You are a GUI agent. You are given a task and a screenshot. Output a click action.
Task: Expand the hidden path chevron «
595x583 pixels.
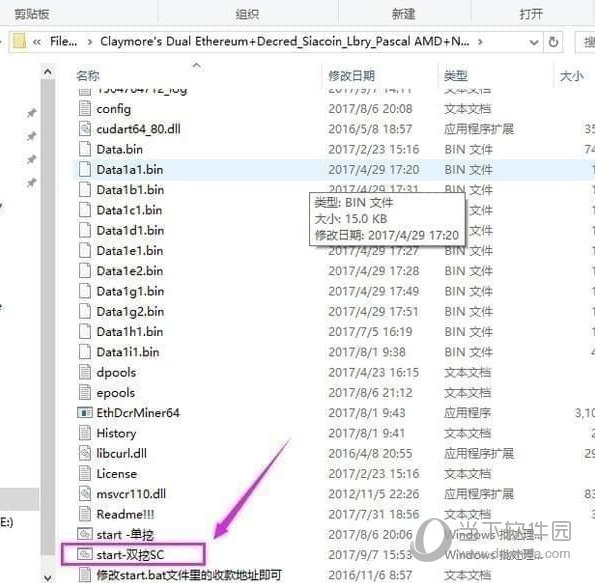coord(37,42)
